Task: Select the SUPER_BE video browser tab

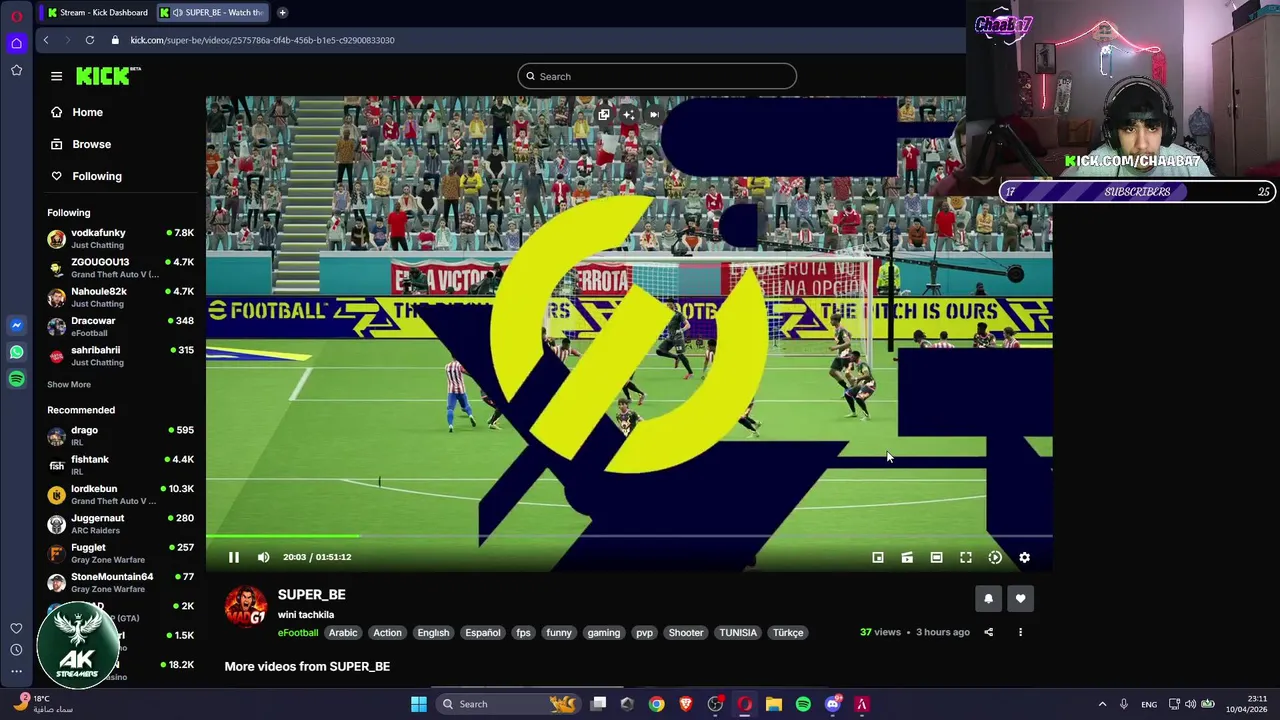Action: coord(214,12)
